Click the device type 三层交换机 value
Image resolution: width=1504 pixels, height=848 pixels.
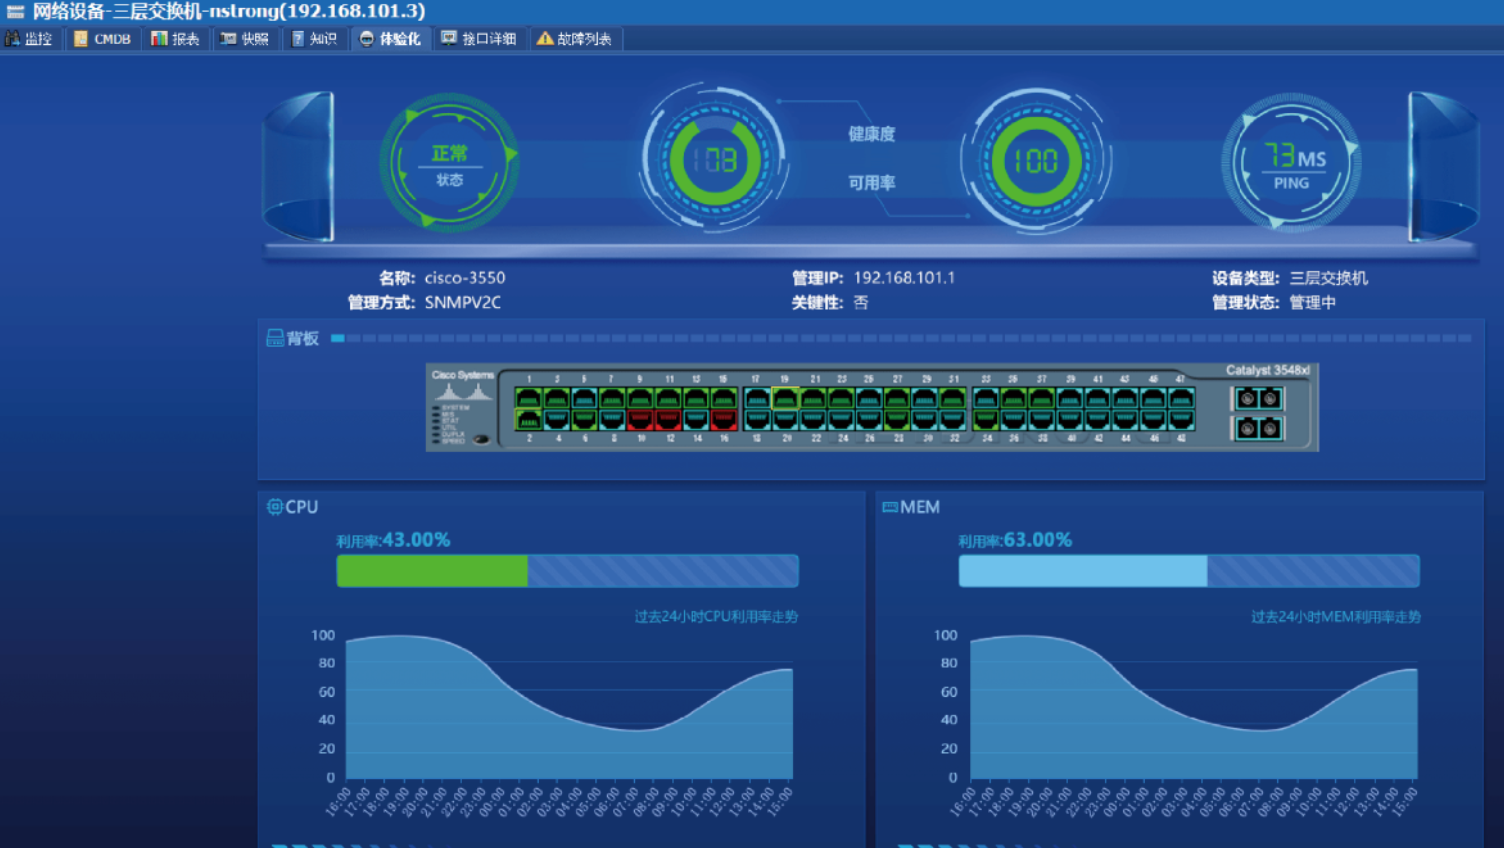coord(1329,278)
